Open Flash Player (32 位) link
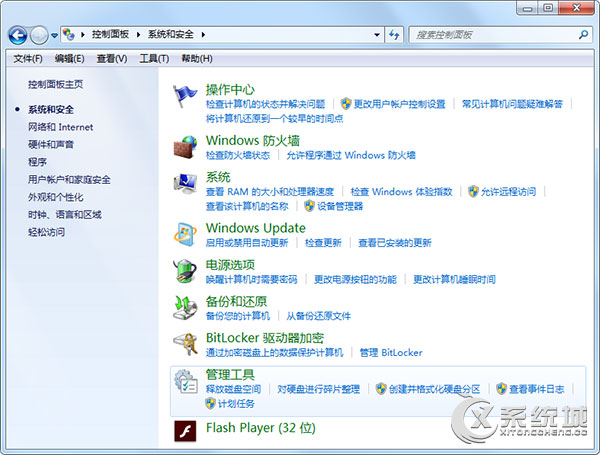 (261, 428)
